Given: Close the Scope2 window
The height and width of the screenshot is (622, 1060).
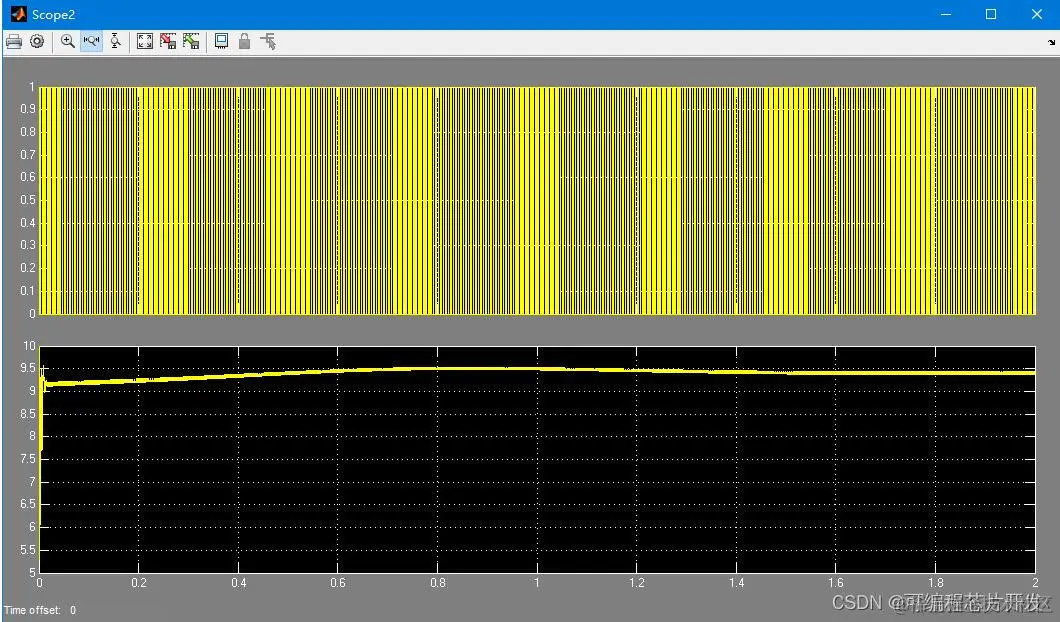Looking at the screenshot, I should click(1036, 14).
